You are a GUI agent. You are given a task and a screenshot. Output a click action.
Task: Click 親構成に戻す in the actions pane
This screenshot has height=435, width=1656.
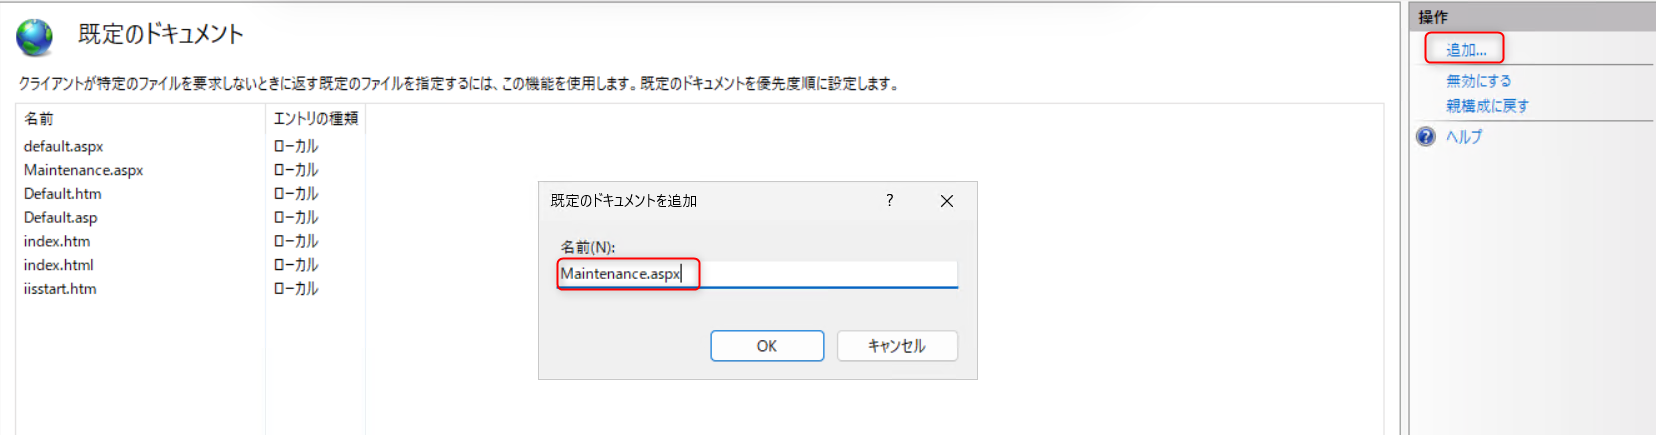pos(1487,106)
